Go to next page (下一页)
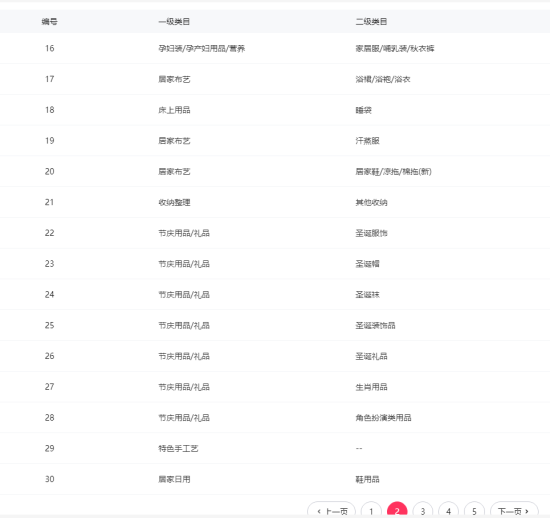 click(514, 511)
